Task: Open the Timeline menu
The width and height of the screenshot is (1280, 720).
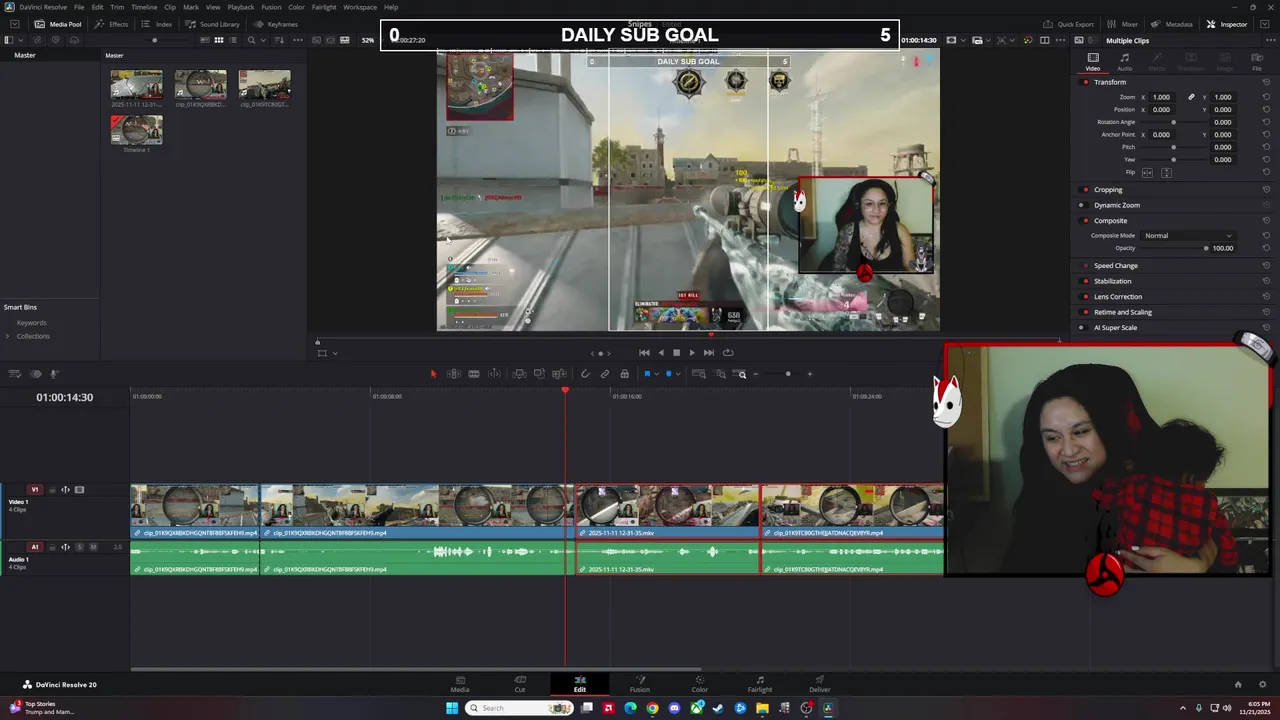Action: (144, 7)
